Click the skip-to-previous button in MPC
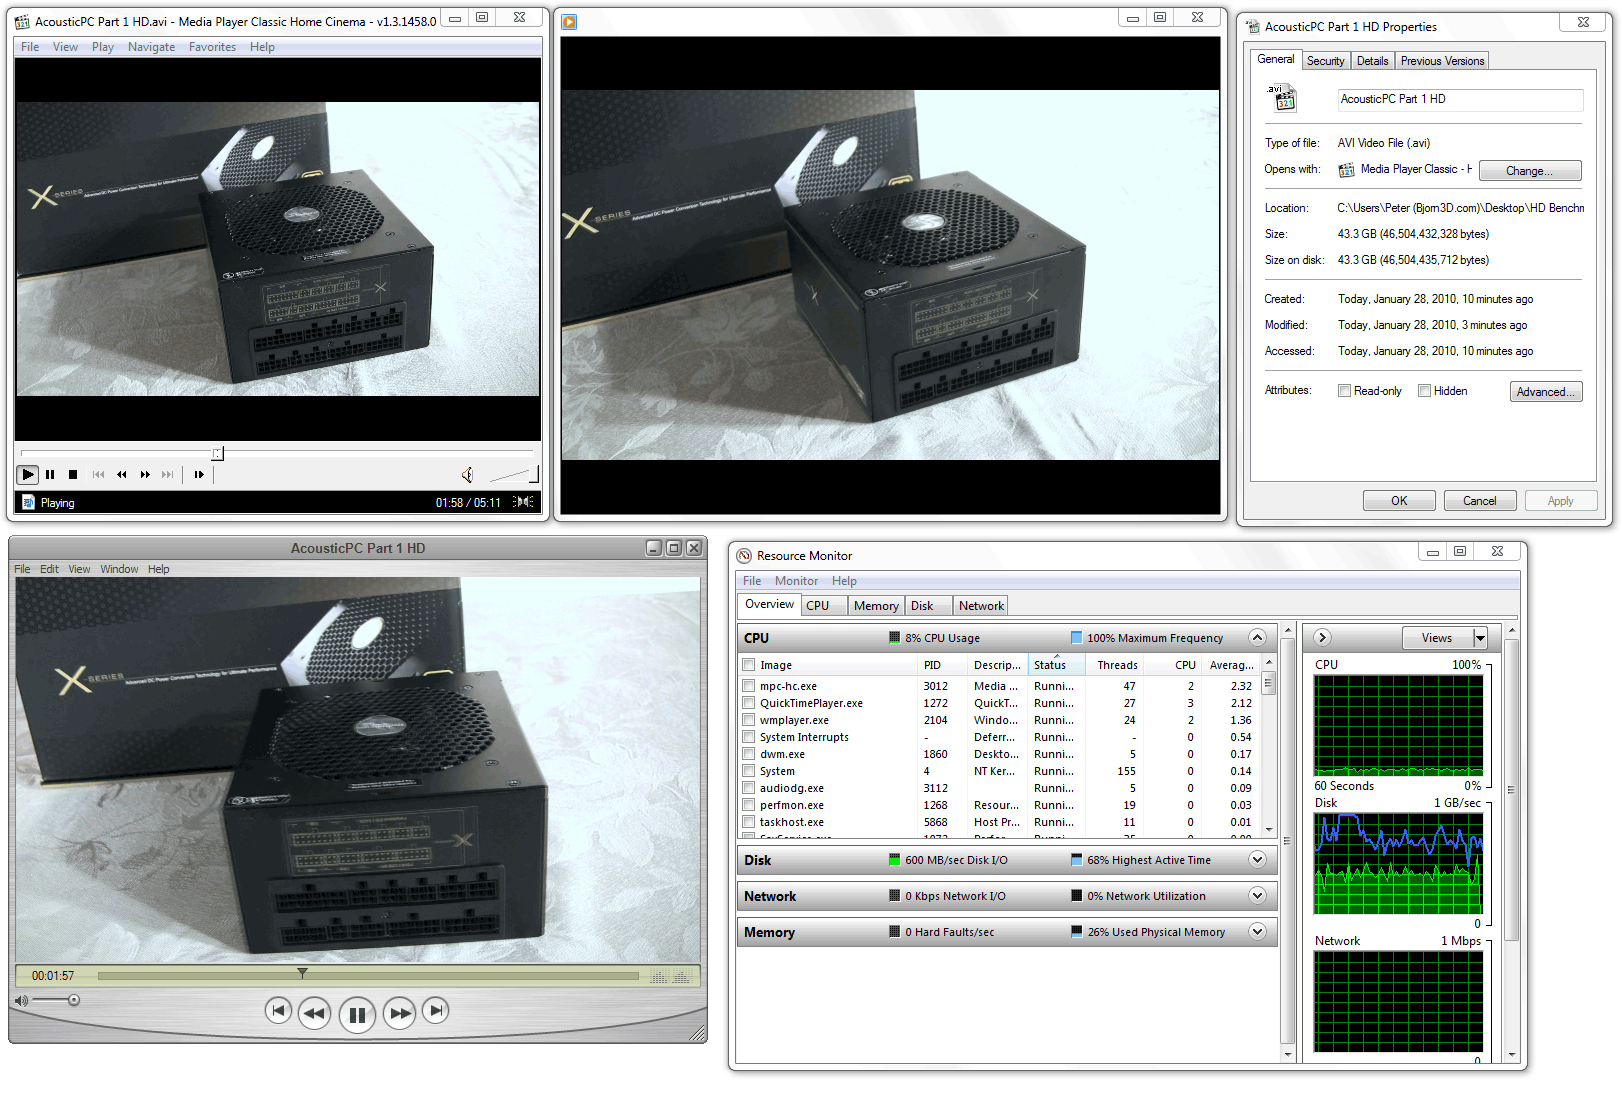1622x1096 pixels. tap(98, 474)
